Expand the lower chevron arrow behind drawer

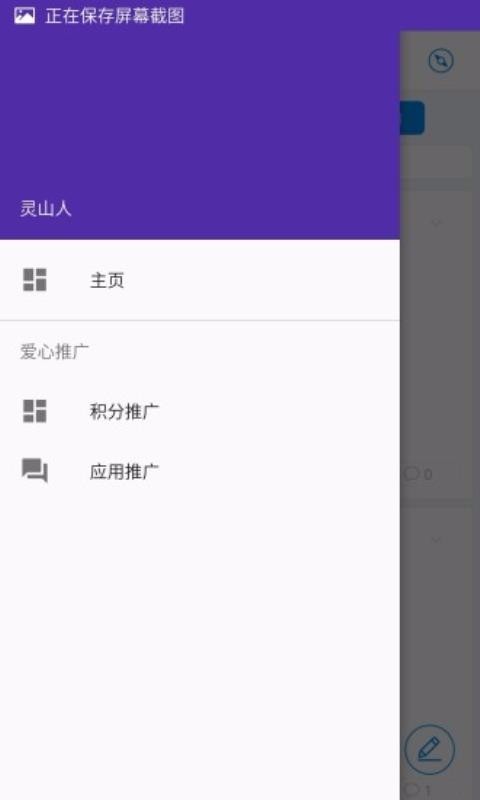tap(436, 539)
